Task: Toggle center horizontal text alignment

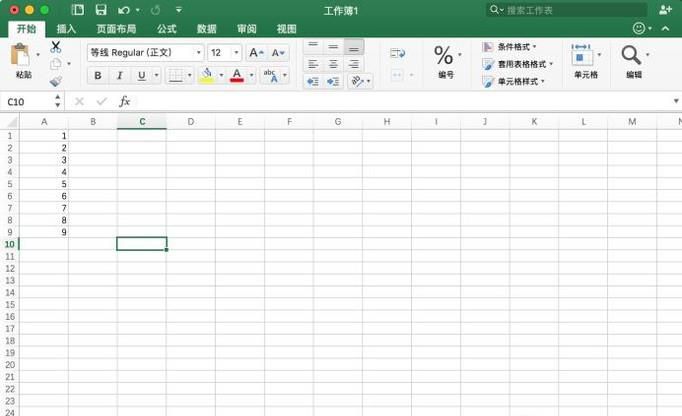Action: click(334, 64)
